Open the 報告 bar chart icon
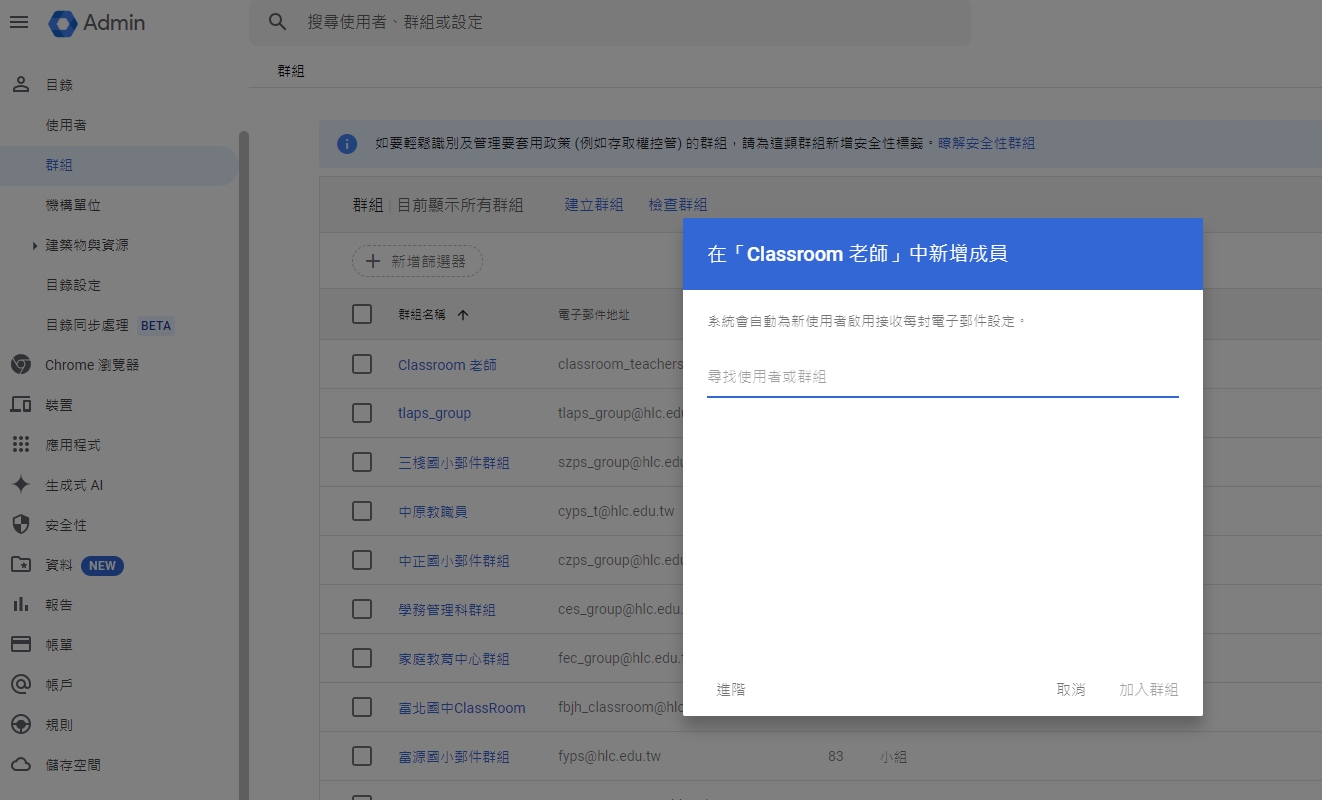1322x800 pixels. tap(20, 605)
